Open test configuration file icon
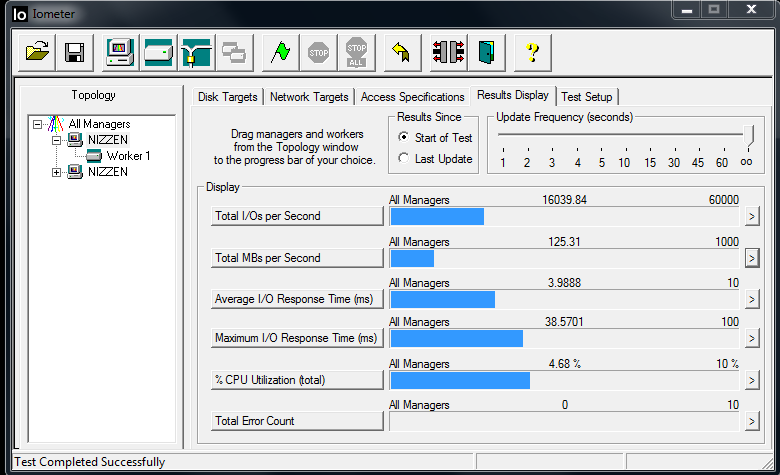The width and height of the screenshot is (780, 475). (x=37, y=52)
